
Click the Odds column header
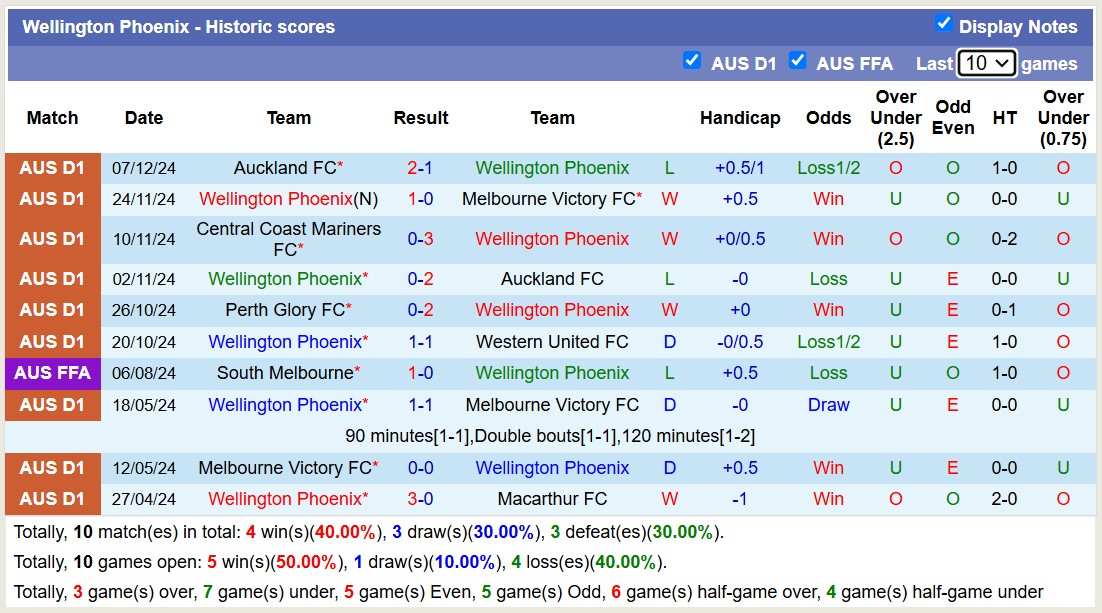(828, 117)
